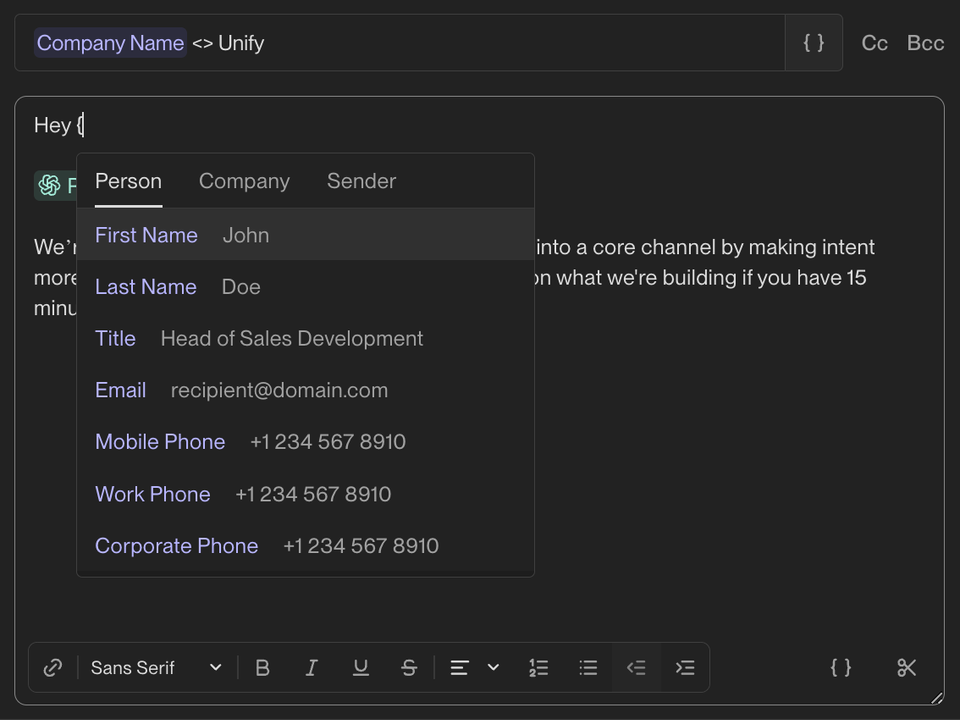This screenshot has width=960, height=720.
Task: Insert a numbered list
Action: point(539,667)
